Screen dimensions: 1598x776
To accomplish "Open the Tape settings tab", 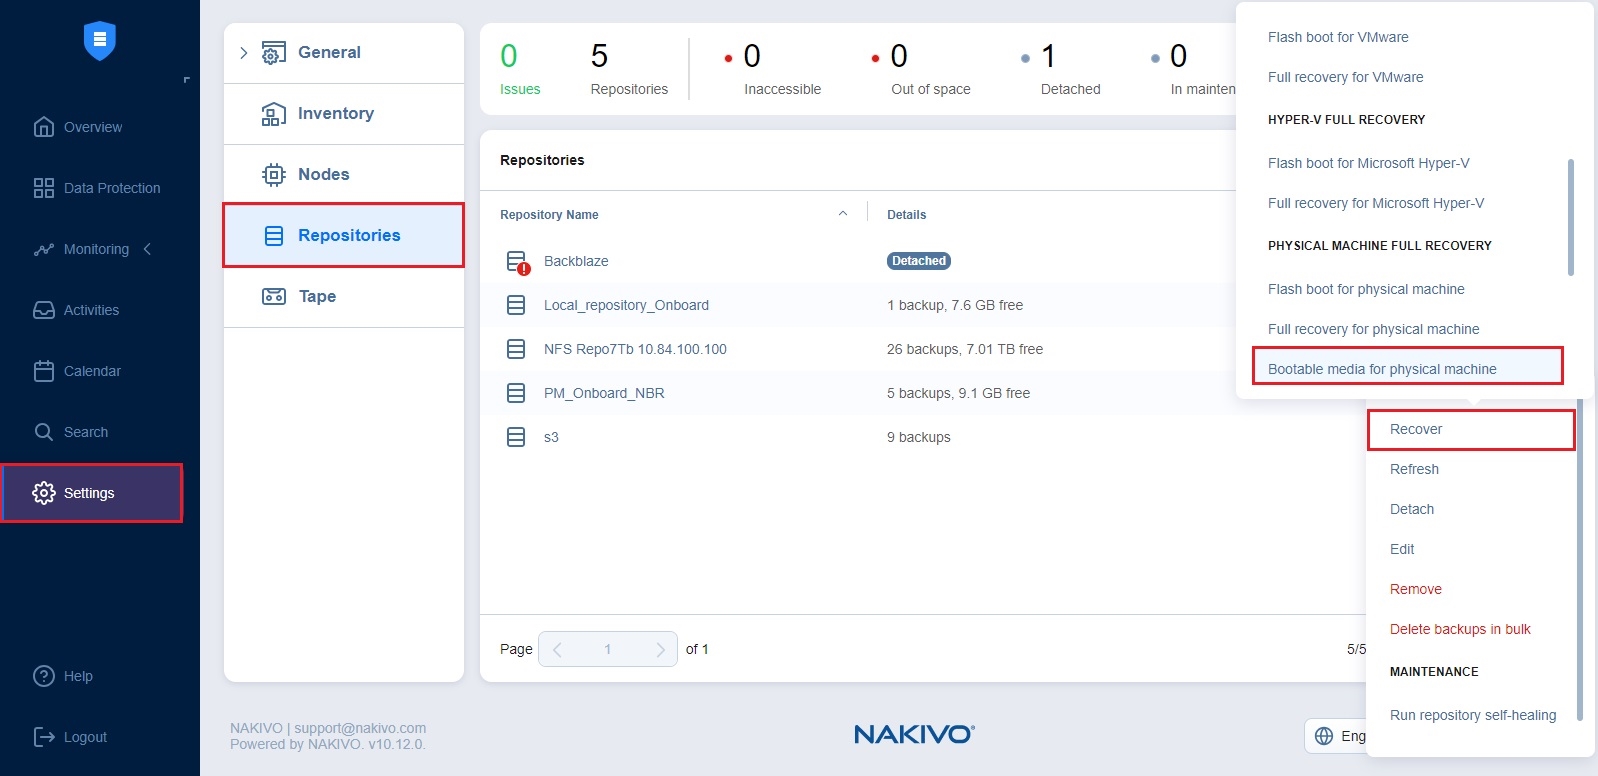I will coord(317,296).
